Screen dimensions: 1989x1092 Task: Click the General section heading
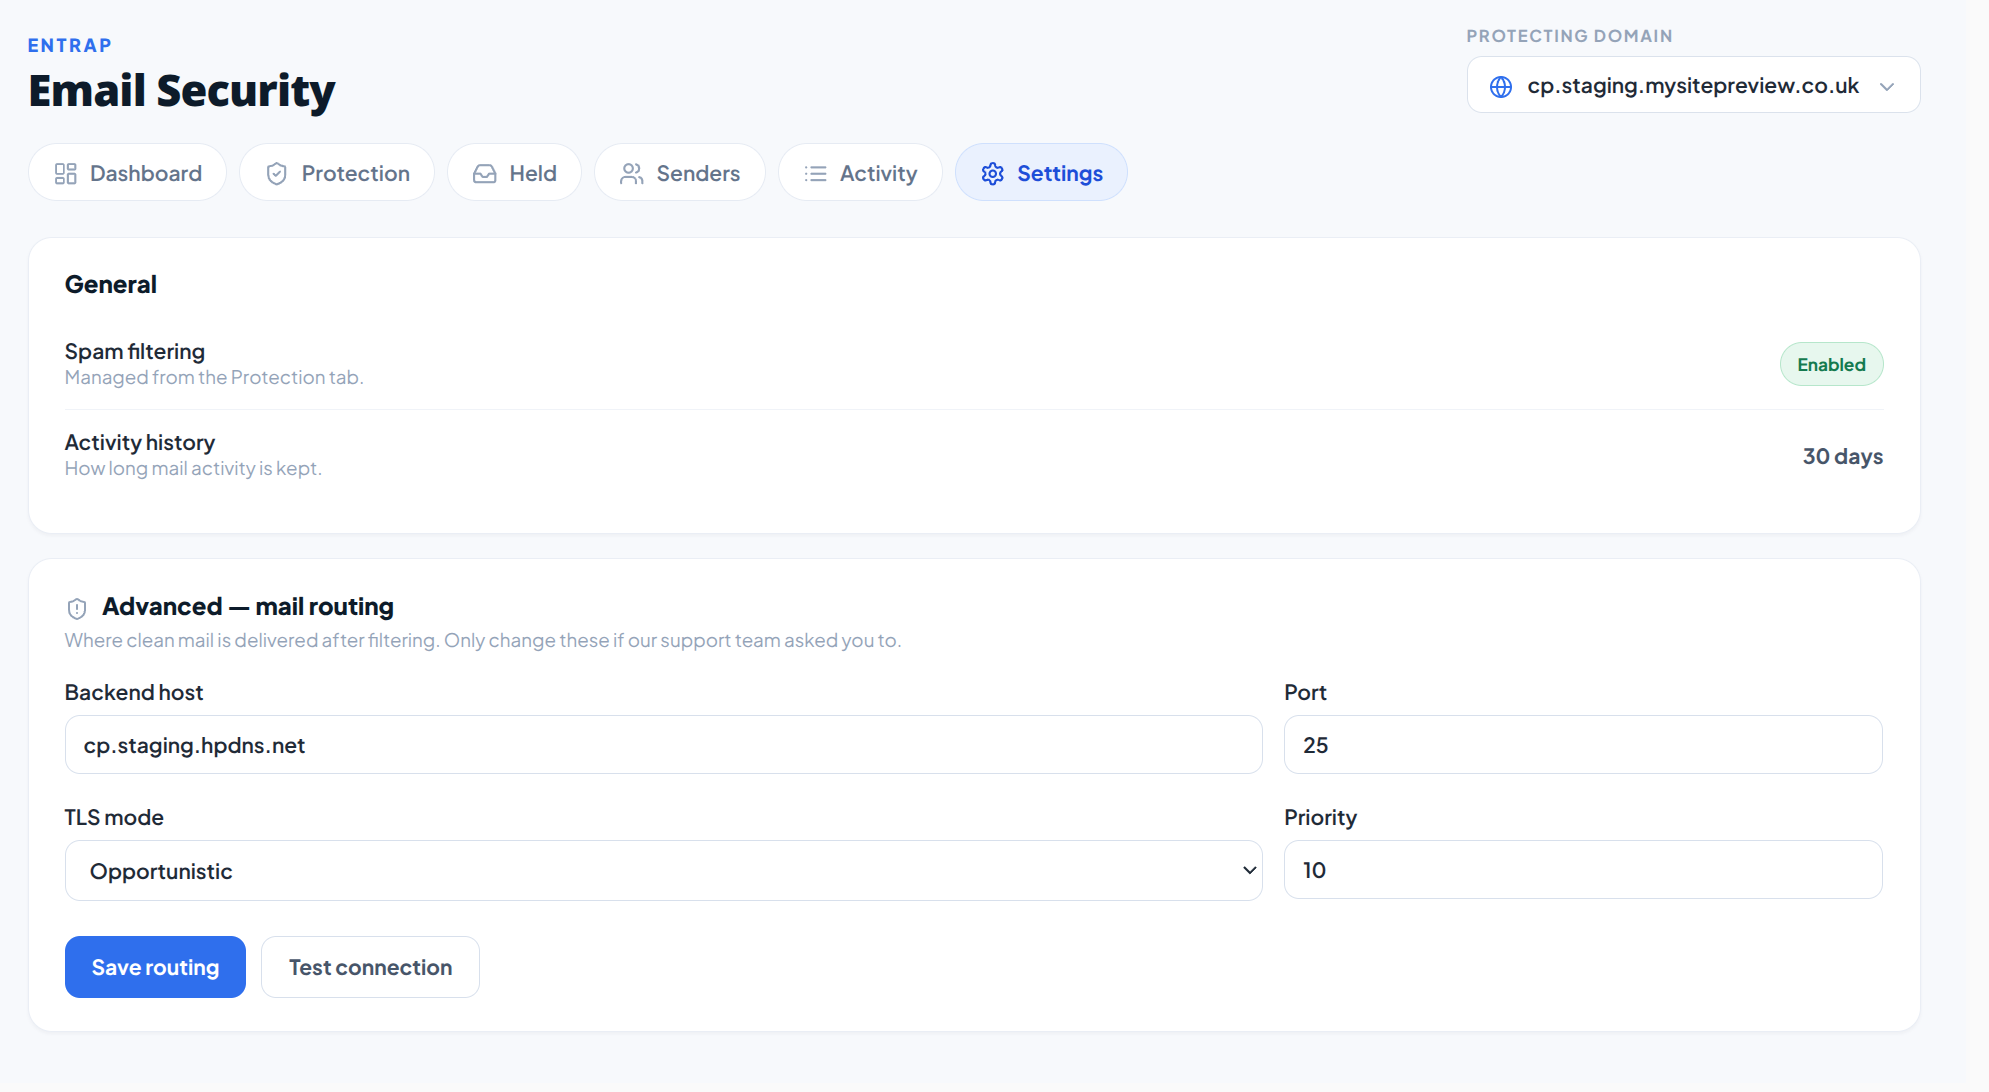[x=111, y=285]
